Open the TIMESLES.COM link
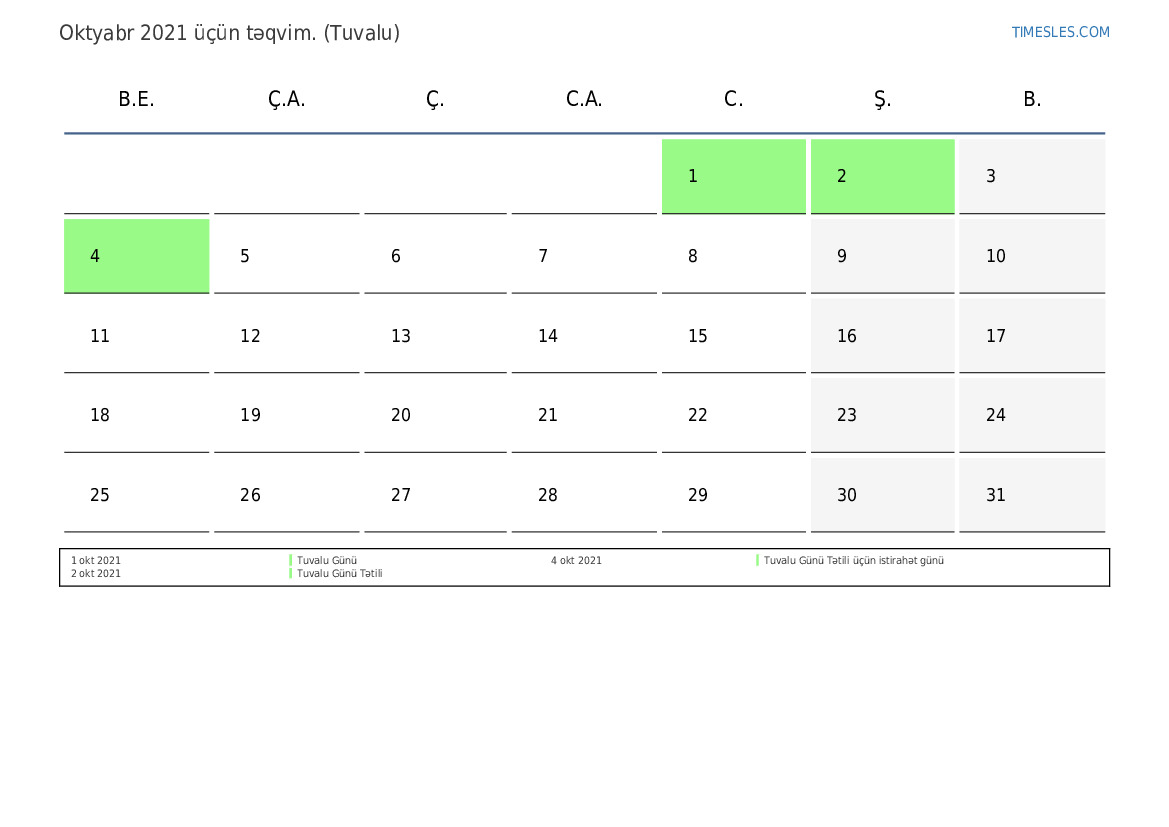Viewport: 1169px width, 827px height. [1060, 32]
